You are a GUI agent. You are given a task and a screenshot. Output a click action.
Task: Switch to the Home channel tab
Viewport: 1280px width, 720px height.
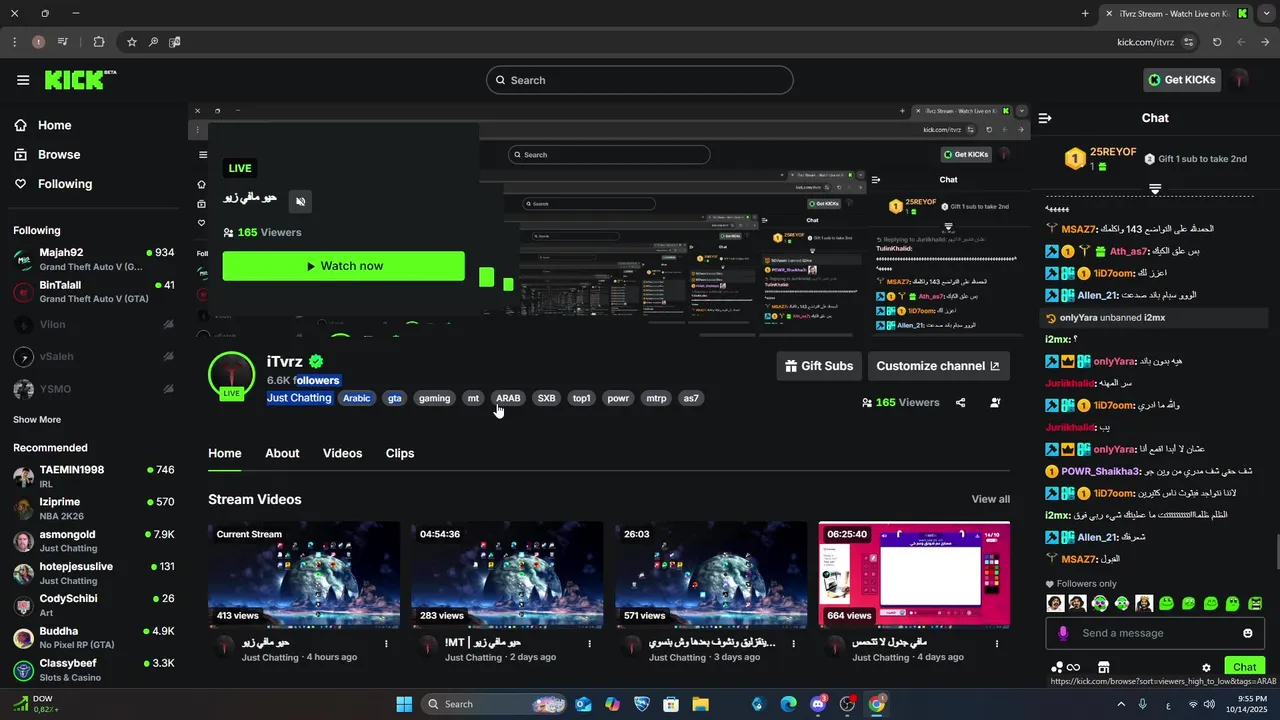[225, 453]
